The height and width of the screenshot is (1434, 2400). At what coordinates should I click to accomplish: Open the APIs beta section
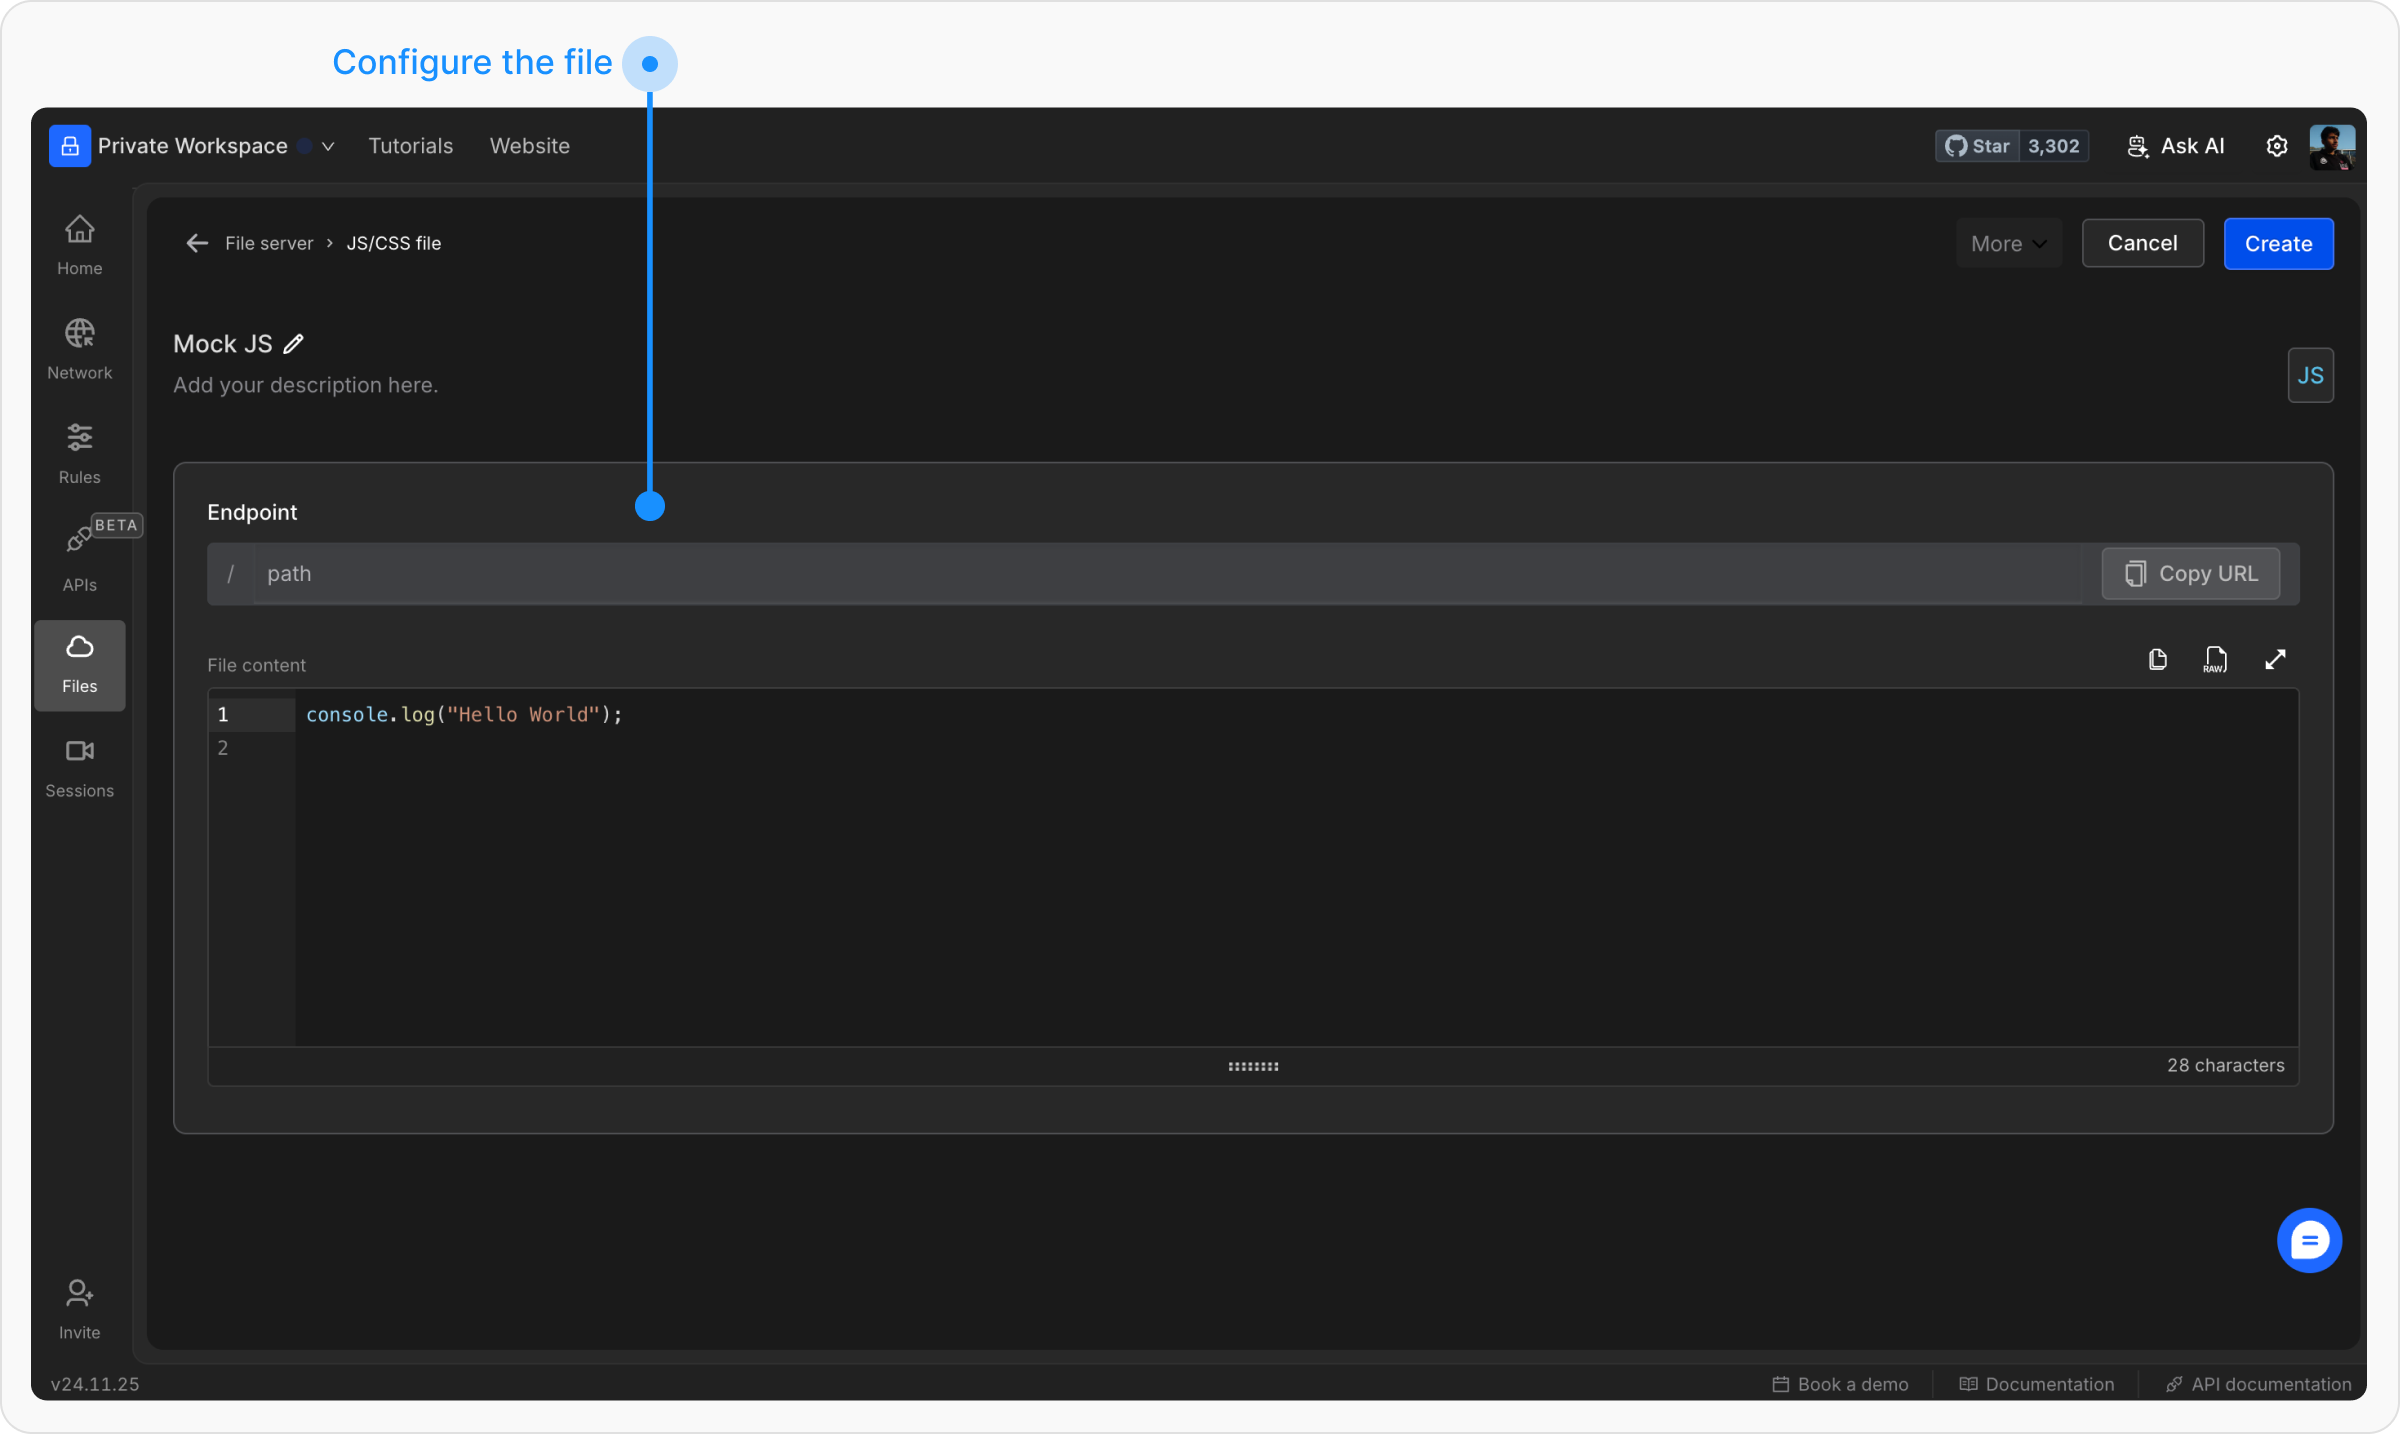point(79,558)
